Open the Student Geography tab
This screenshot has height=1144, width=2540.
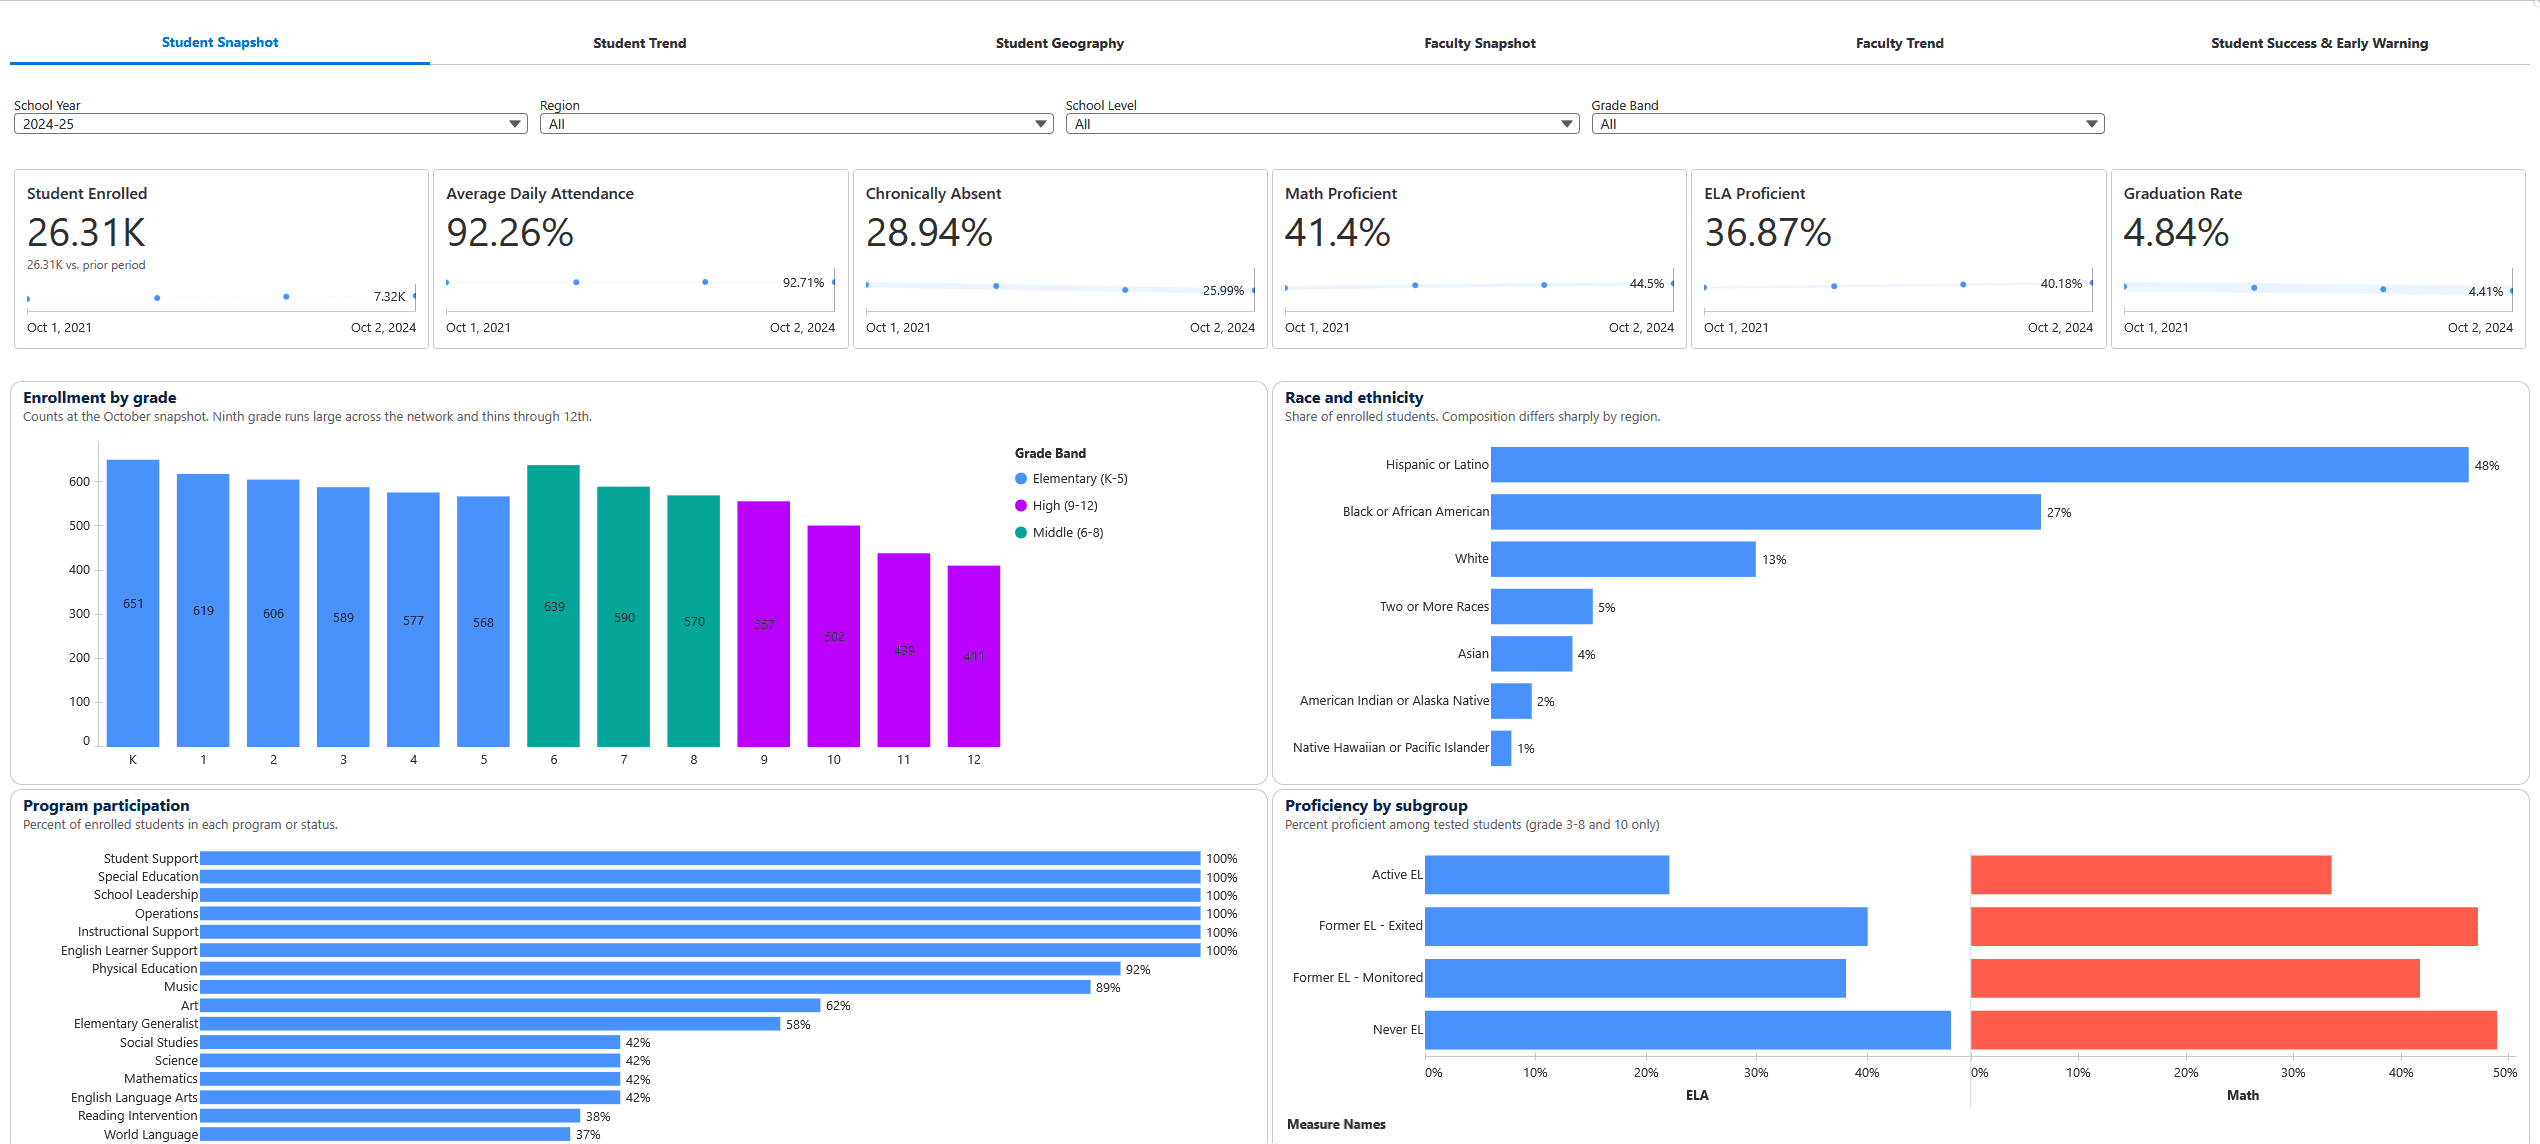click(x=1059, y=43)
